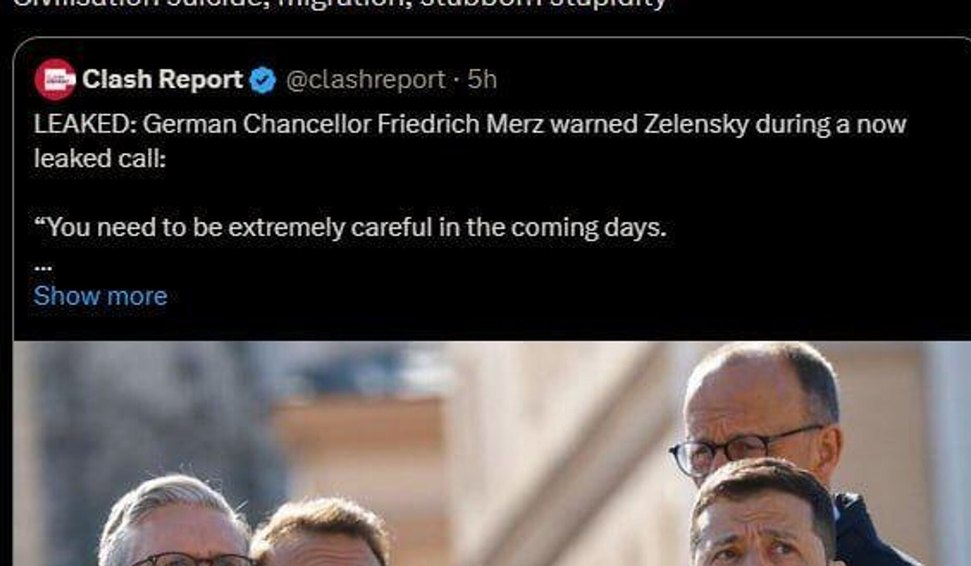
Task: Click the brown-haired man beside the gray-haired man
Action: pos(320,534)
